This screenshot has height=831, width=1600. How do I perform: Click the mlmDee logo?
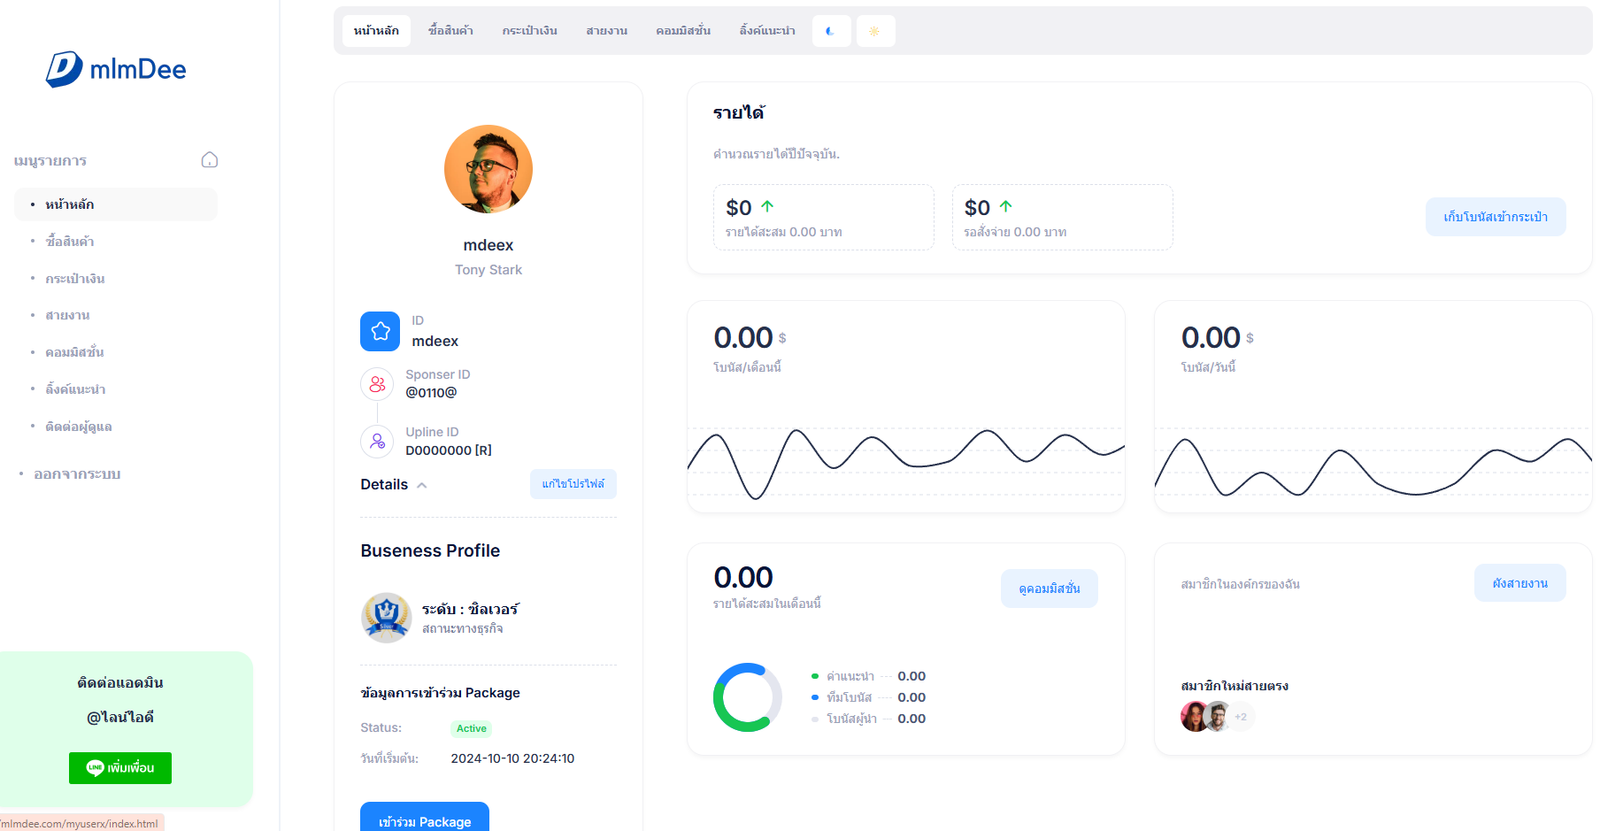[x=115, y=69]
